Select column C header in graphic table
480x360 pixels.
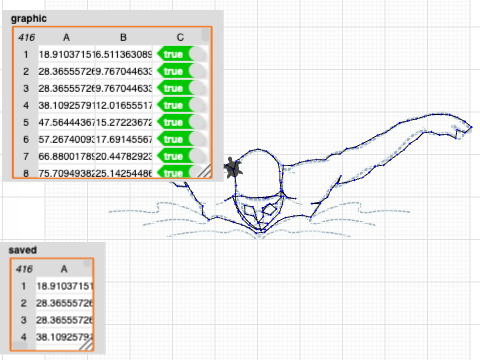(x=180, y=37)
